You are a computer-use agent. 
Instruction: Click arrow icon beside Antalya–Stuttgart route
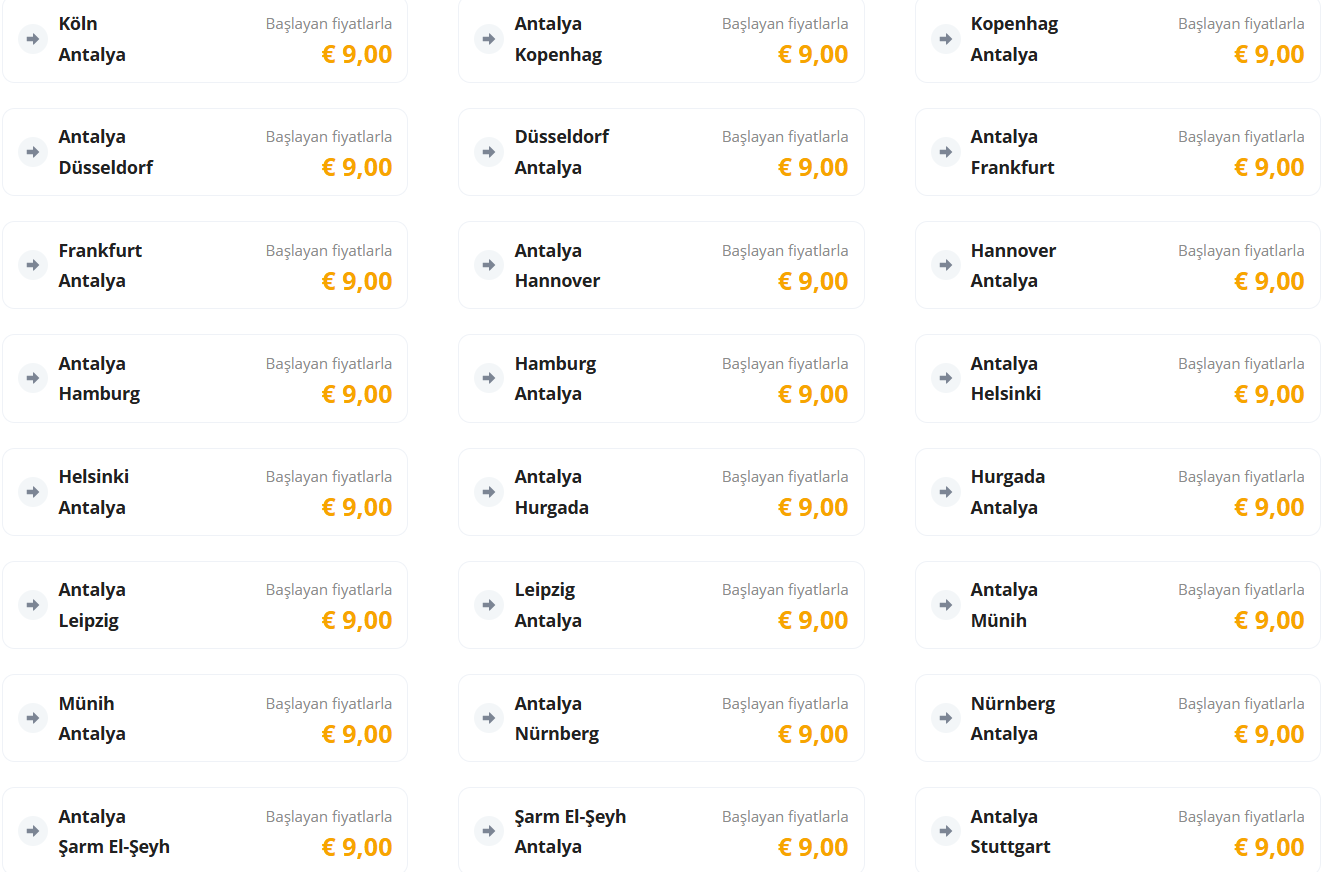[945, 831]
